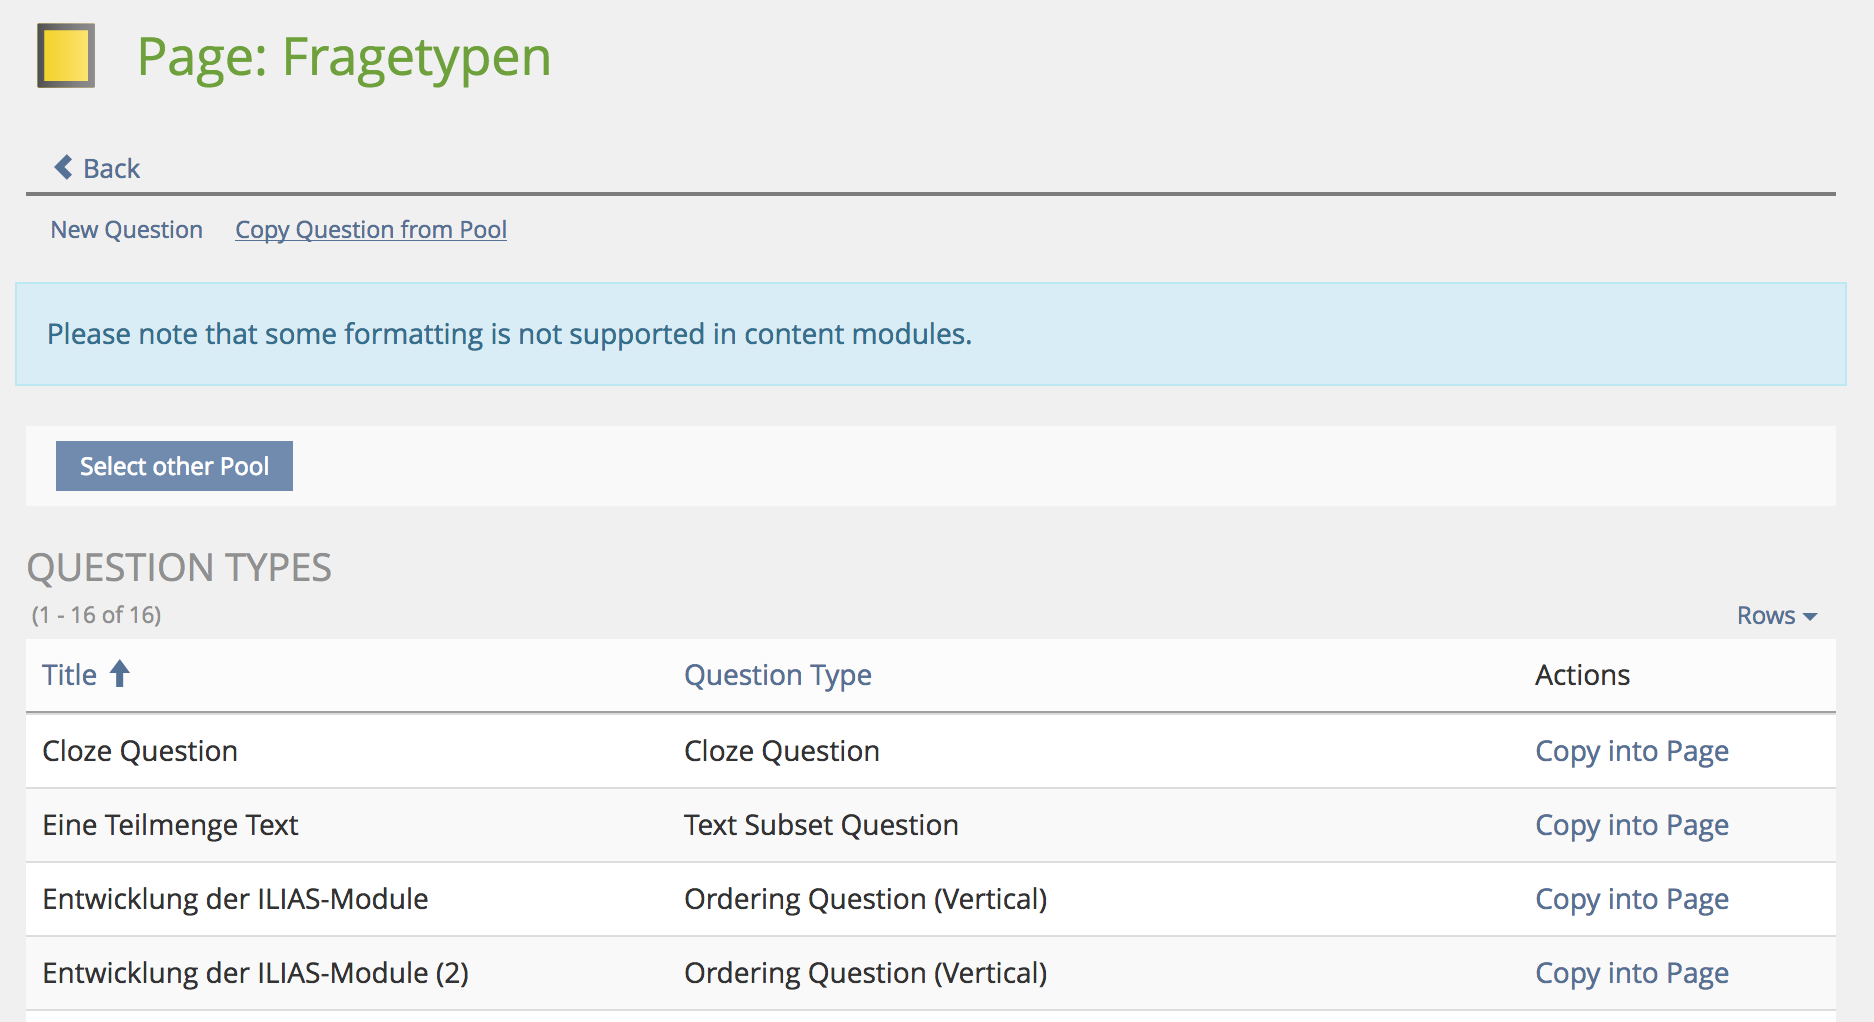This screenshot has width=1874, height=1022.
Task: Expand the Rows dropdown
Action: click(1775, 616)
